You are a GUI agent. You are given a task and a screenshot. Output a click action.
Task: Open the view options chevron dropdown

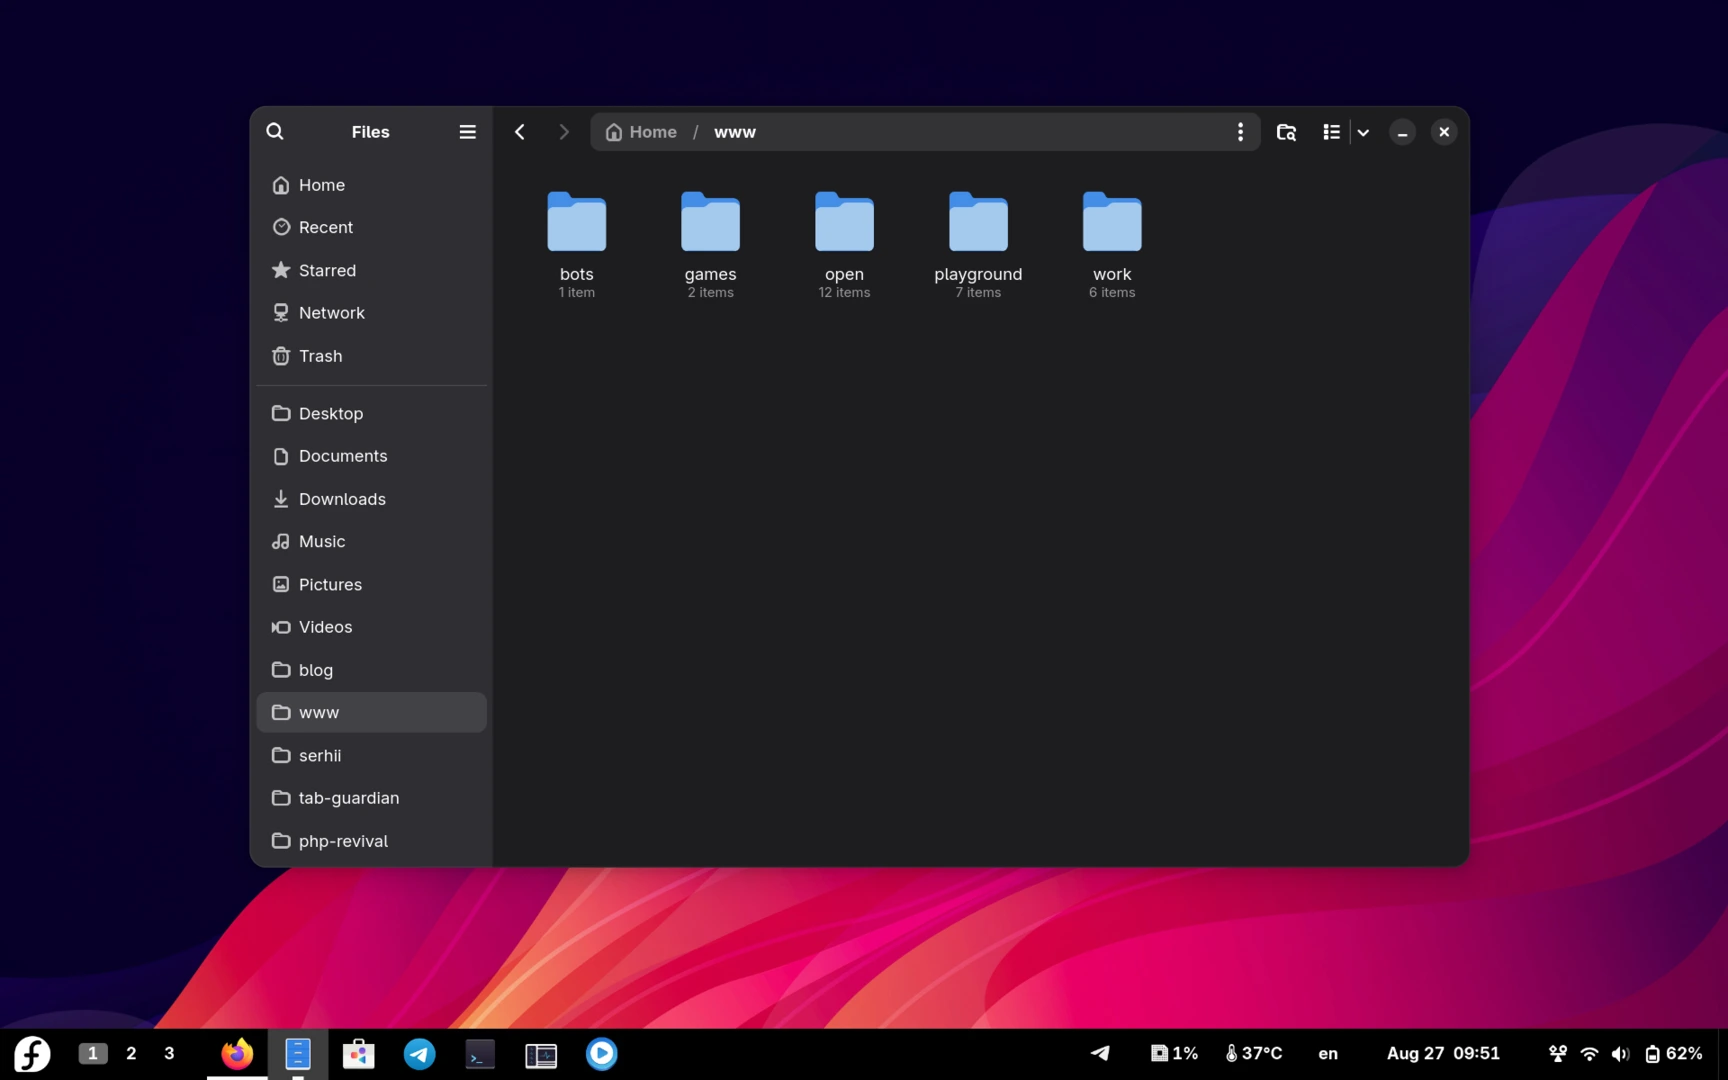click(x=1363, y=131)
